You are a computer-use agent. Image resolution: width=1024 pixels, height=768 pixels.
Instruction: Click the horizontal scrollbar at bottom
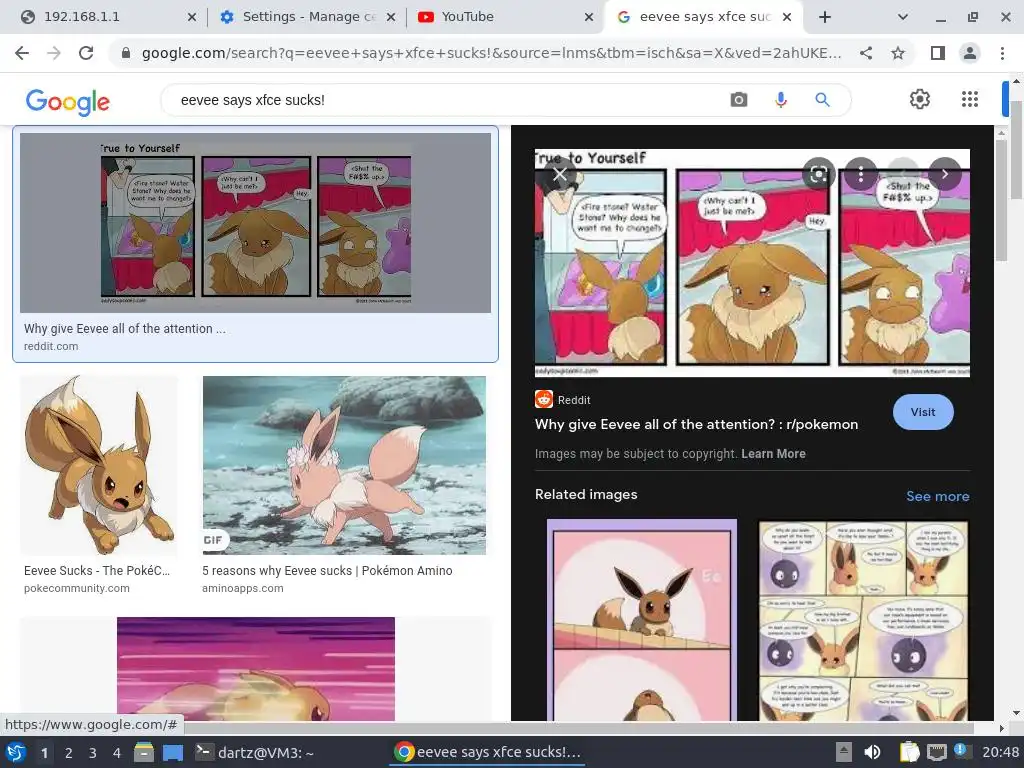pos(580,728)
